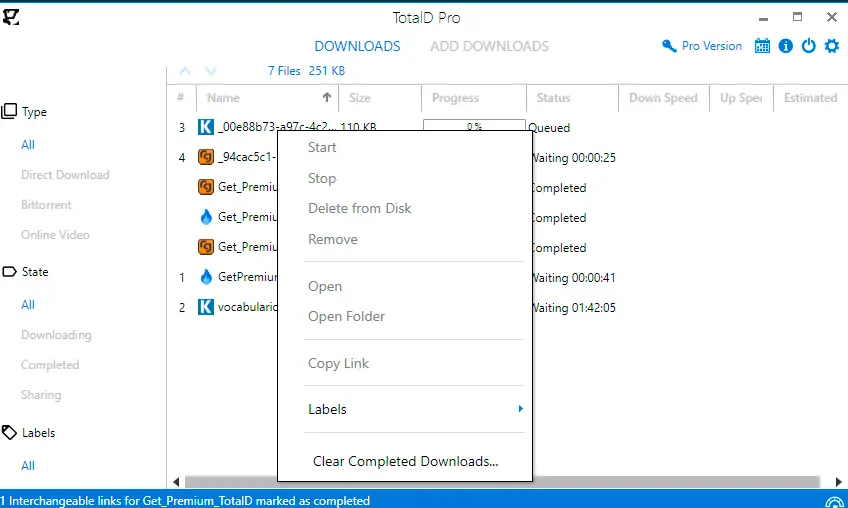
Task: Click the orange icon of _94cac5c1 download
Action: tap(206, 157)
